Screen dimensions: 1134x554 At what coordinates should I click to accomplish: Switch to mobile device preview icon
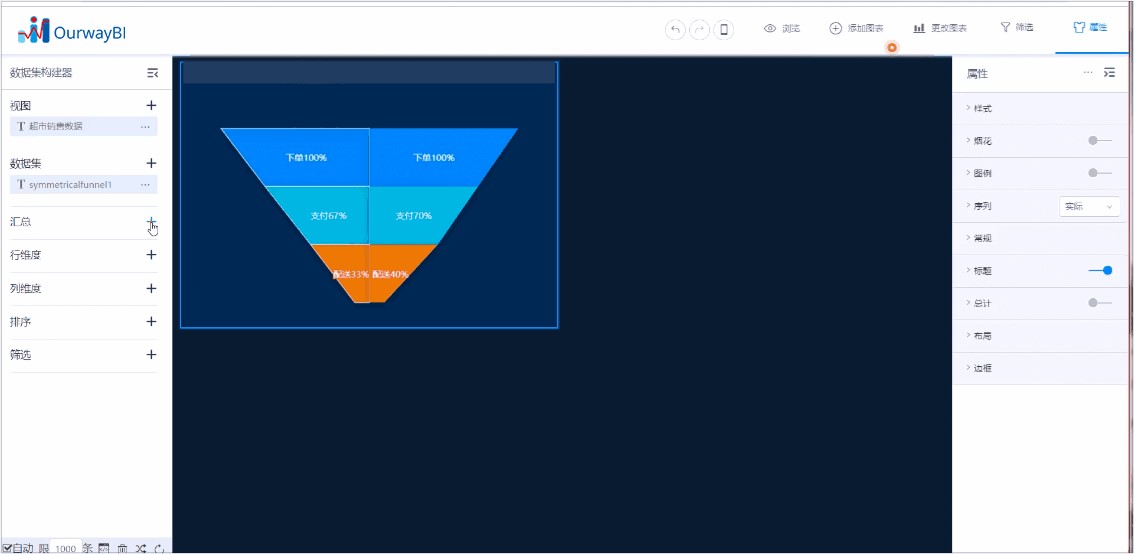(x=723, y=30)
